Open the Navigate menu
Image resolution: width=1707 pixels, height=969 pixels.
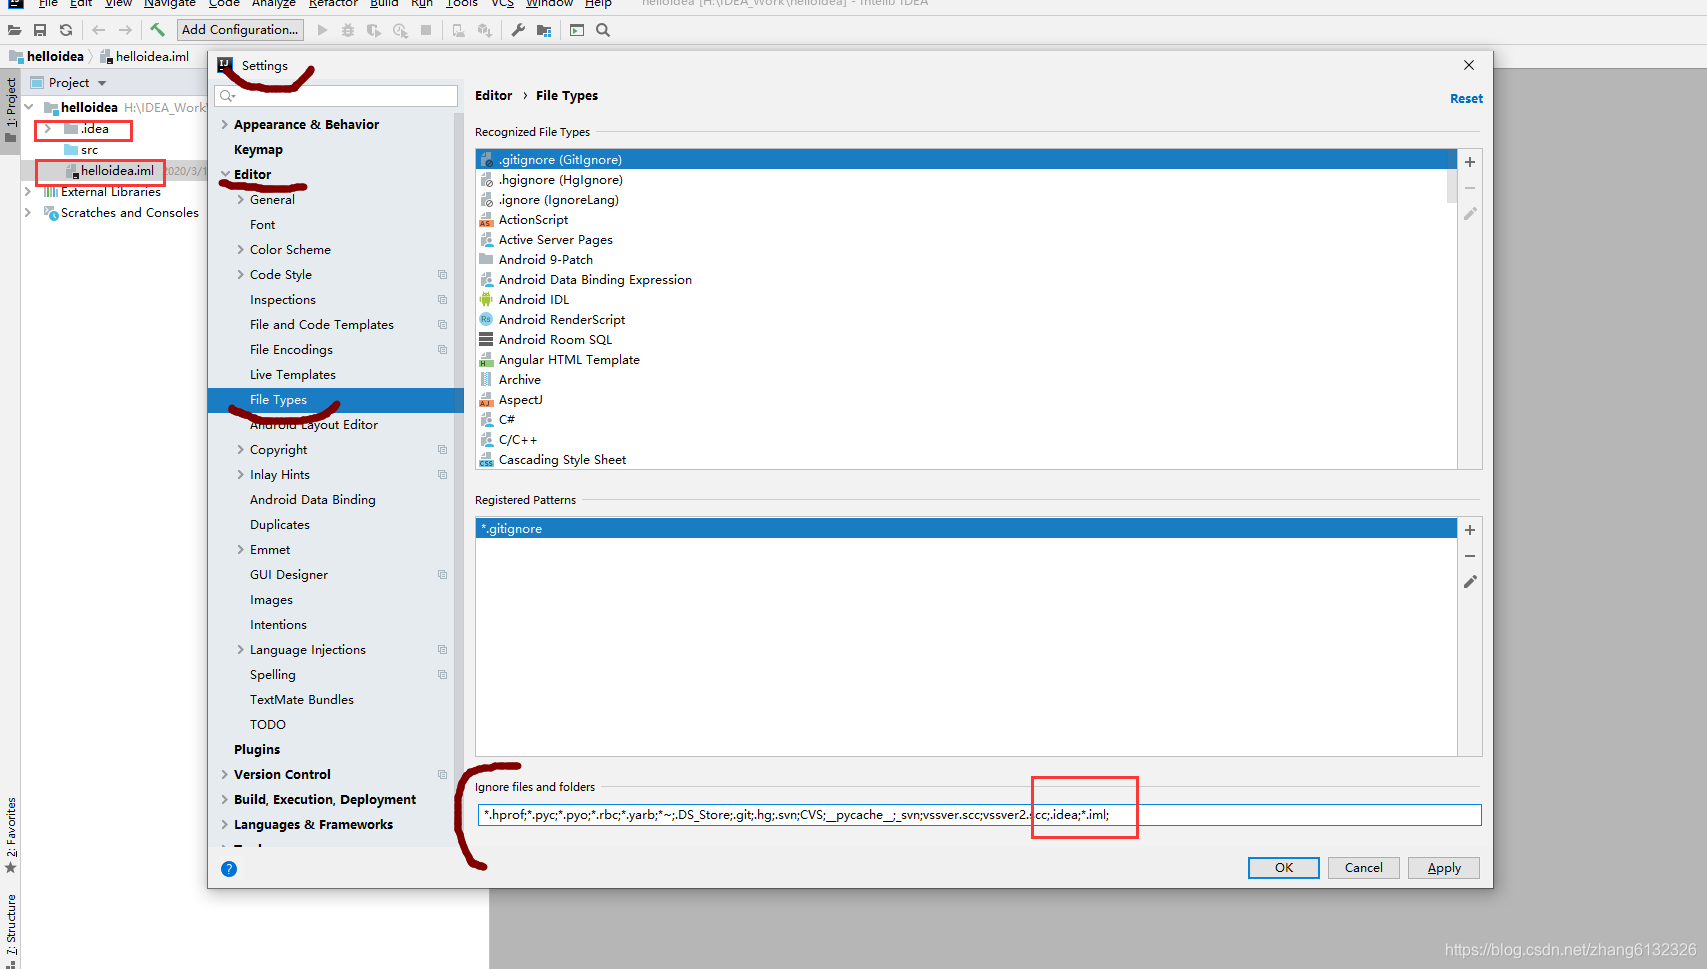pos(169,4)
